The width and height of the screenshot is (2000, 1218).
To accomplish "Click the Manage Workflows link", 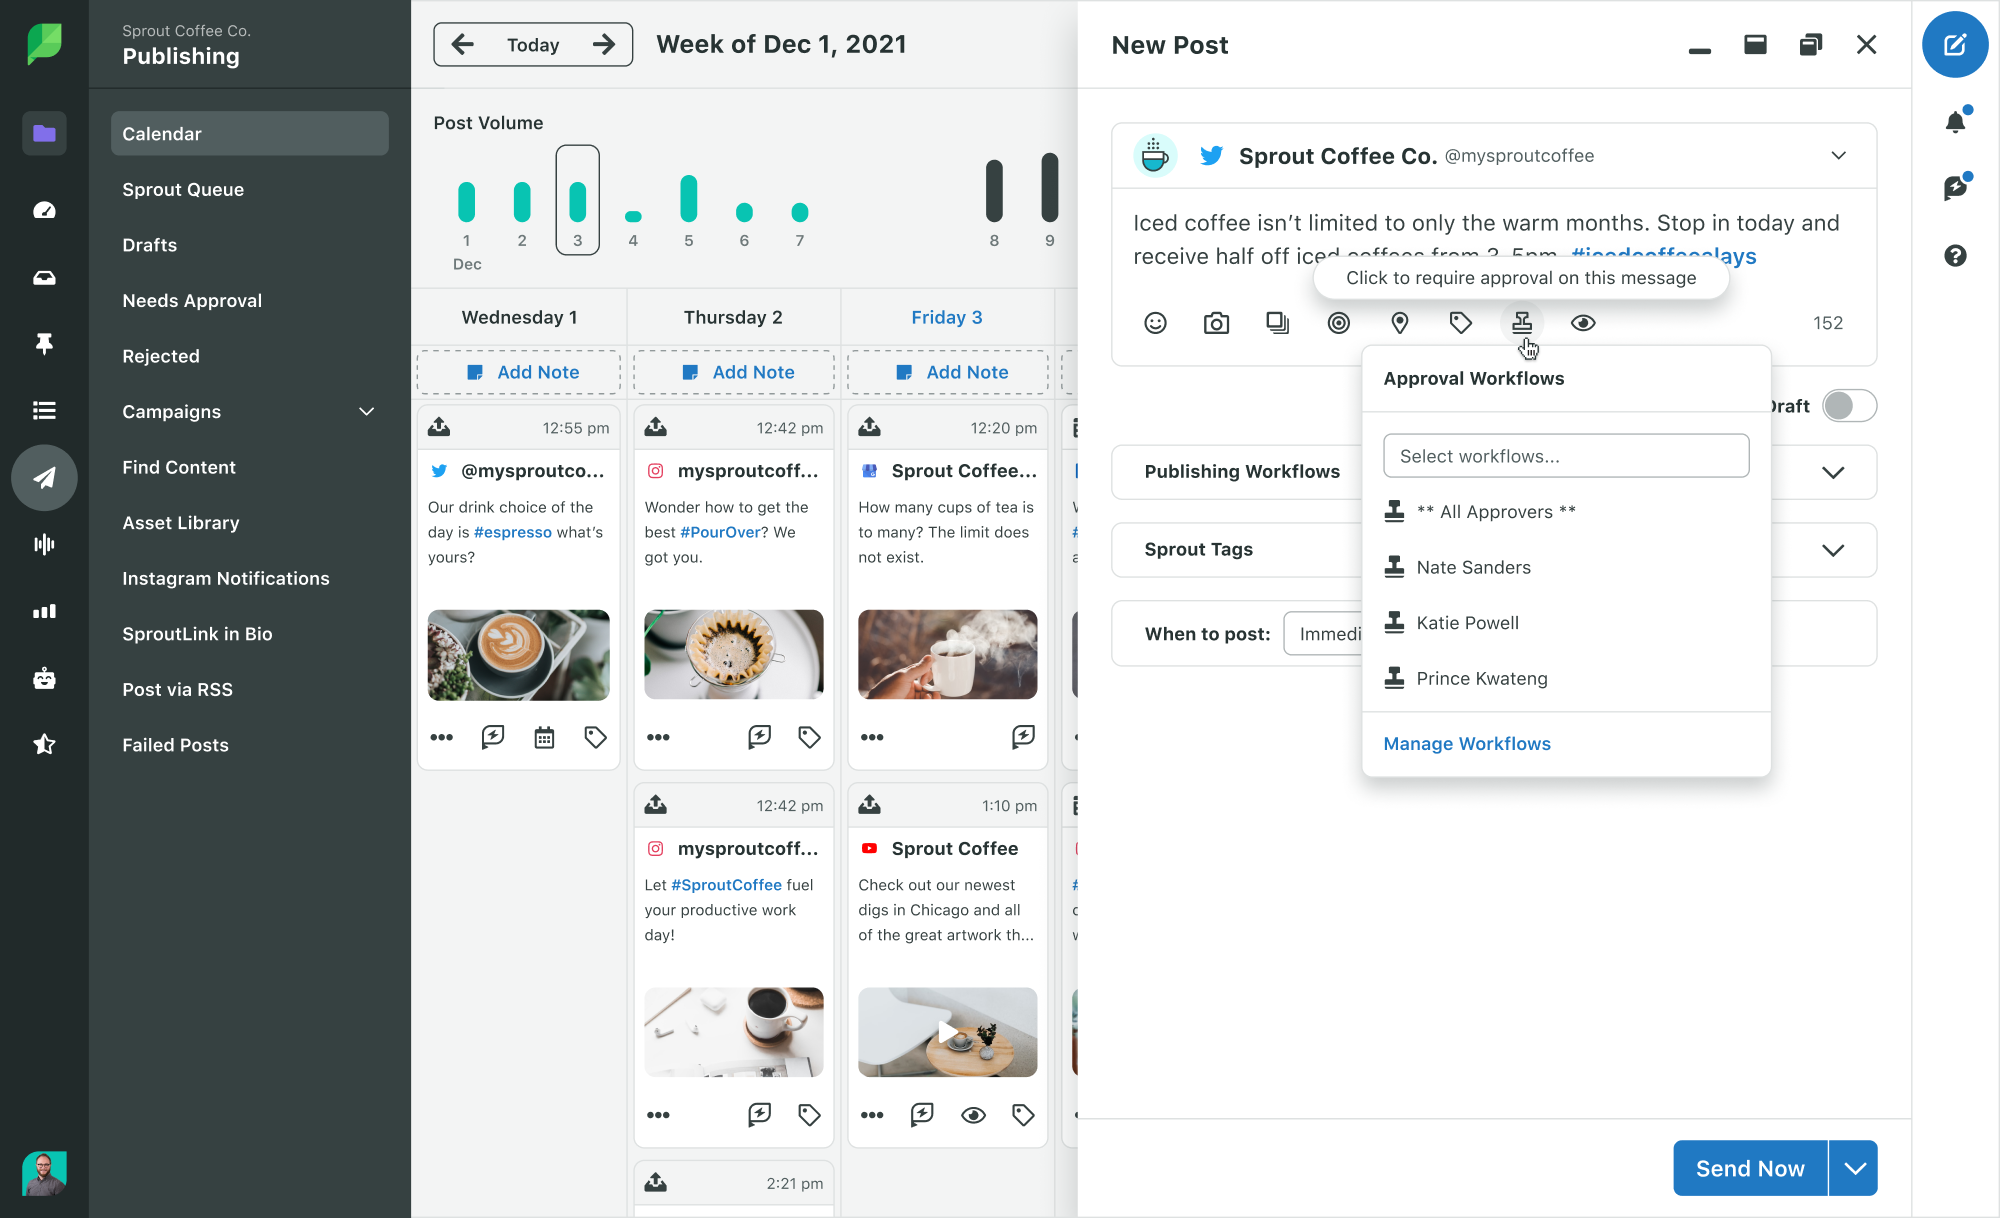I will (x=1467, y=743).
